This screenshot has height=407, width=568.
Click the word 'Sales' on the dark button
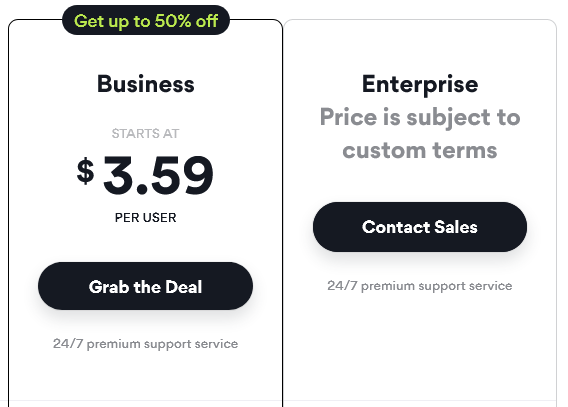point(456,227)
